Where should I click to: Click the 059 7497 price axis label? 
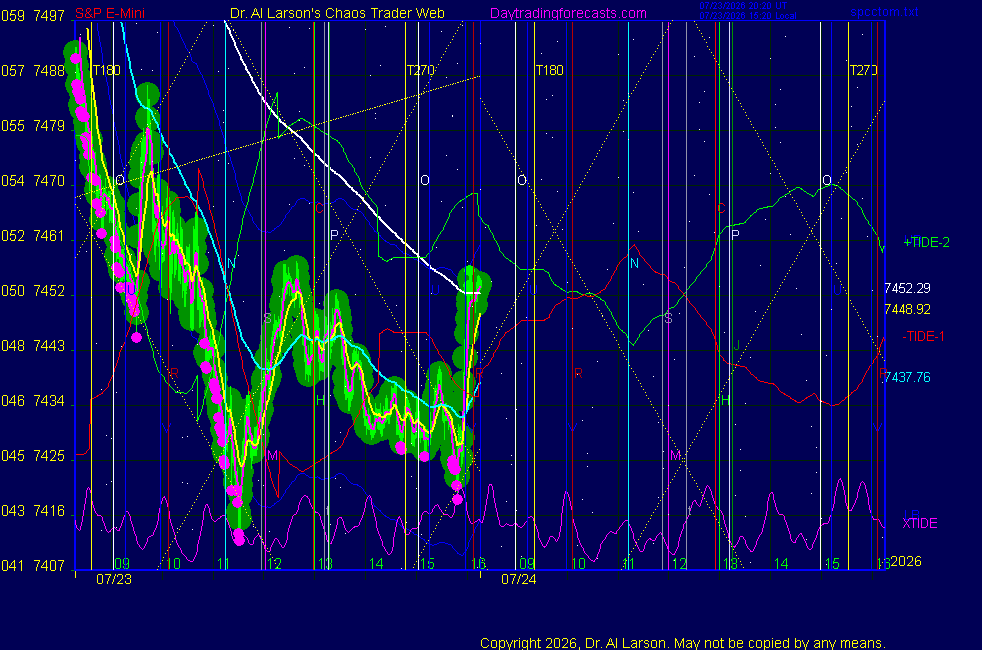coord(33,16)
